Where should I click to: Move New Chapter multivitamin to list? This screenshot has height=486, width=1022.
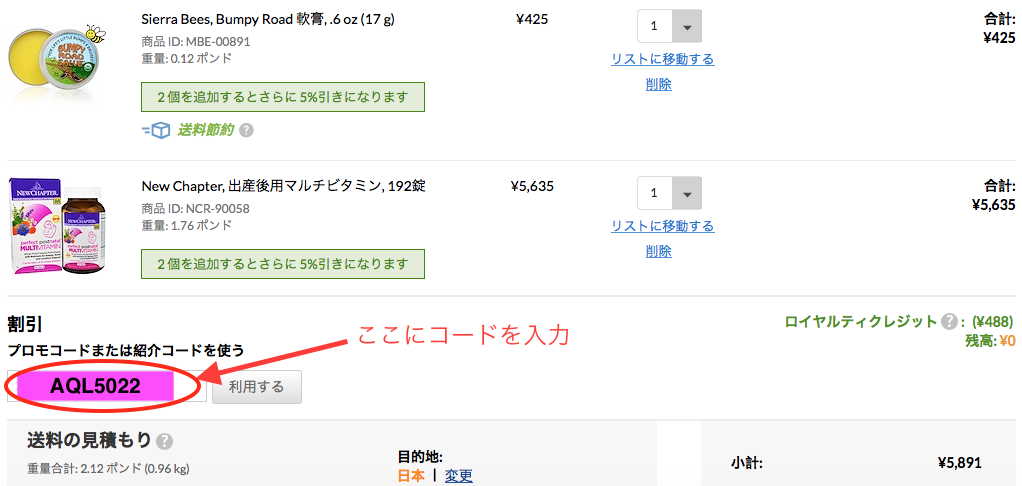662,226
